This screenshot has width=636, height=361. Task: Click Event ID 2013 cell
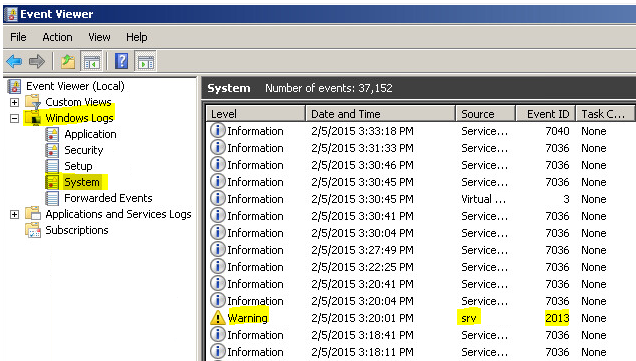click(557, 318)
